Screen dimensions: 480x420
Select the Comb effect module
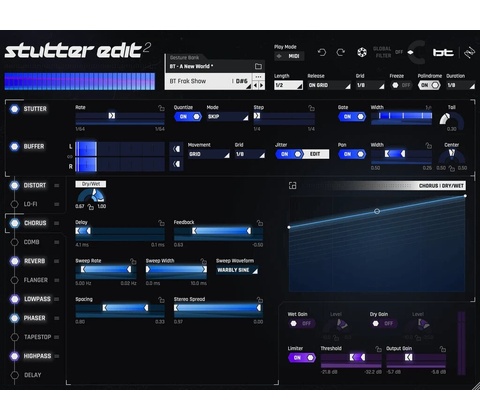click(x=31, y=242)
